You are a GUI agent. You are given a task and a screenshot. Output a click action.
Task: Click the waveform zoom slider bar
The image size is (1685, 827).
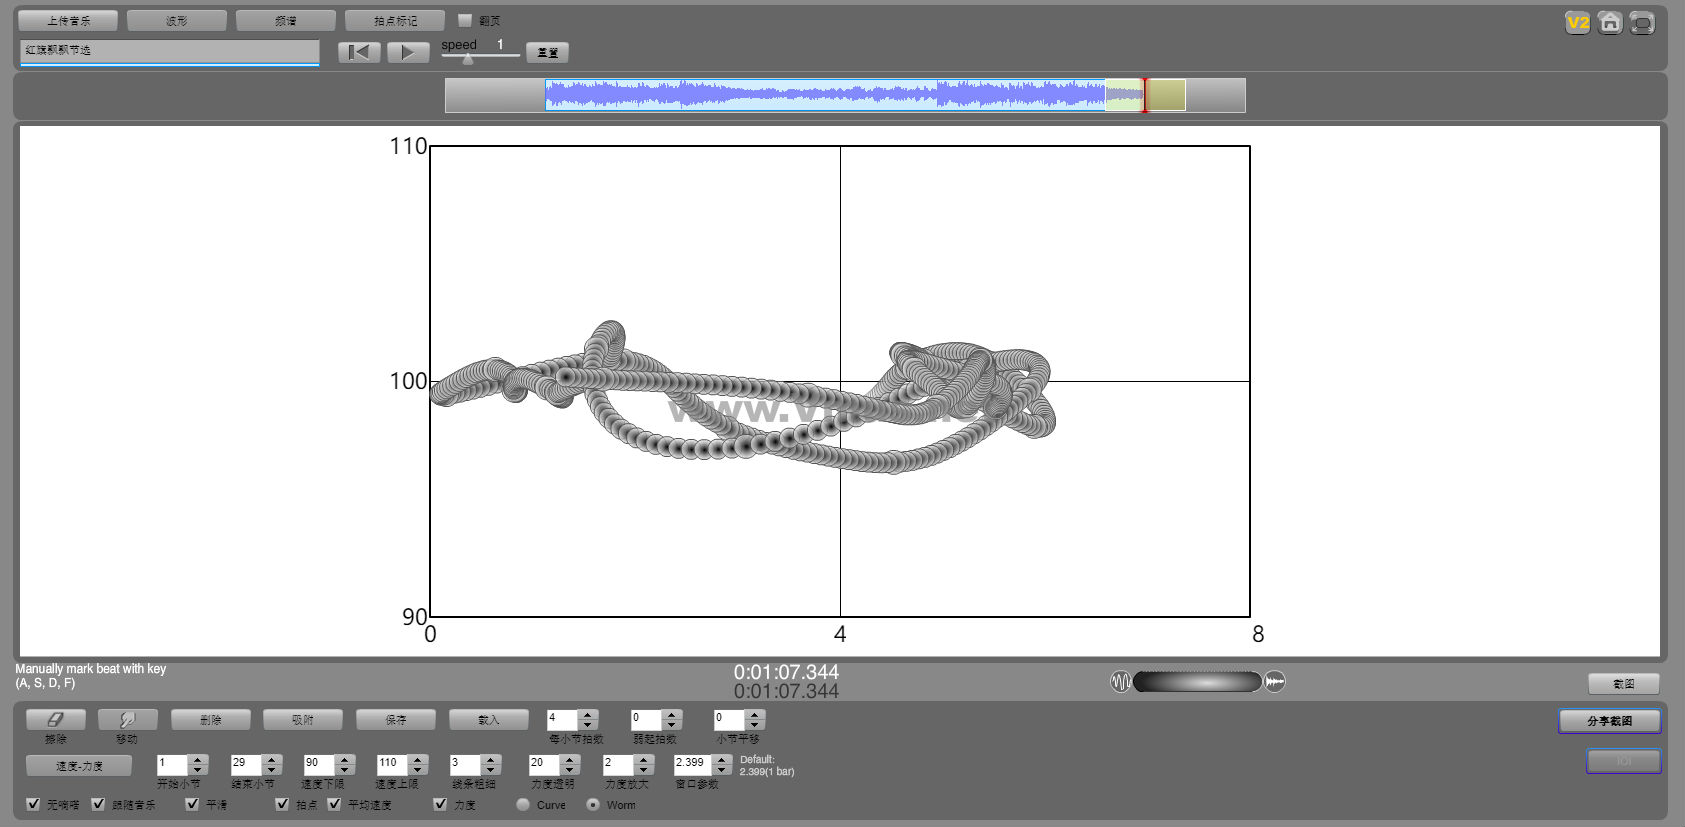[1198, 682]
